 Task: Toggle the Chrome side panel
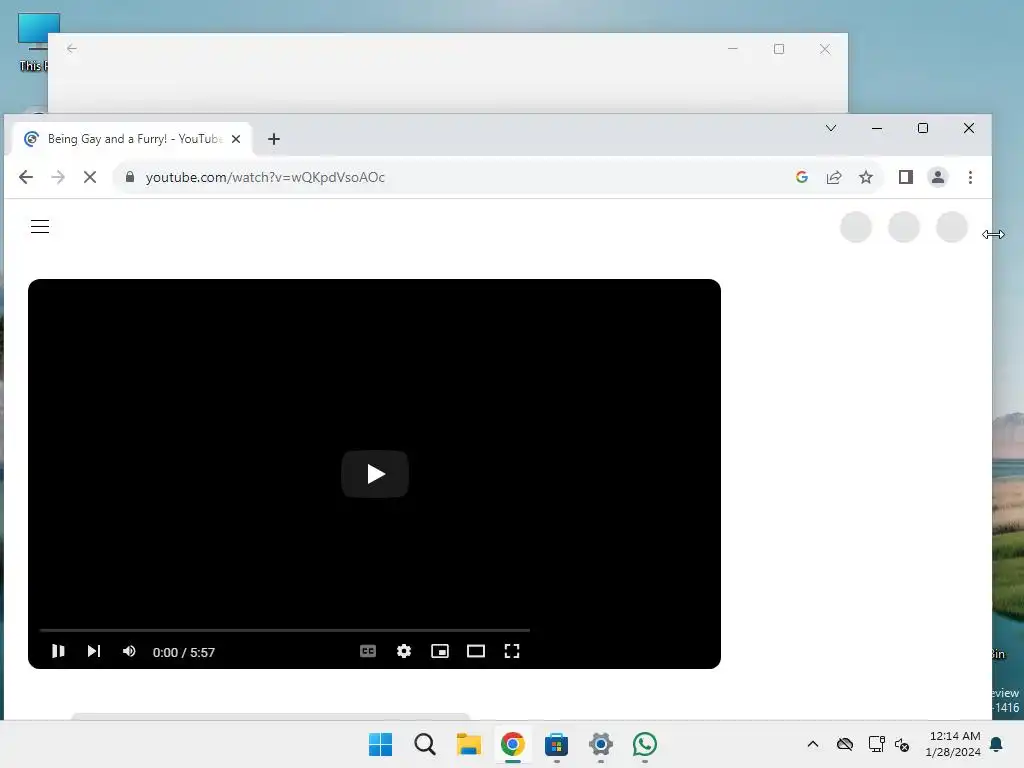(906, 177)
